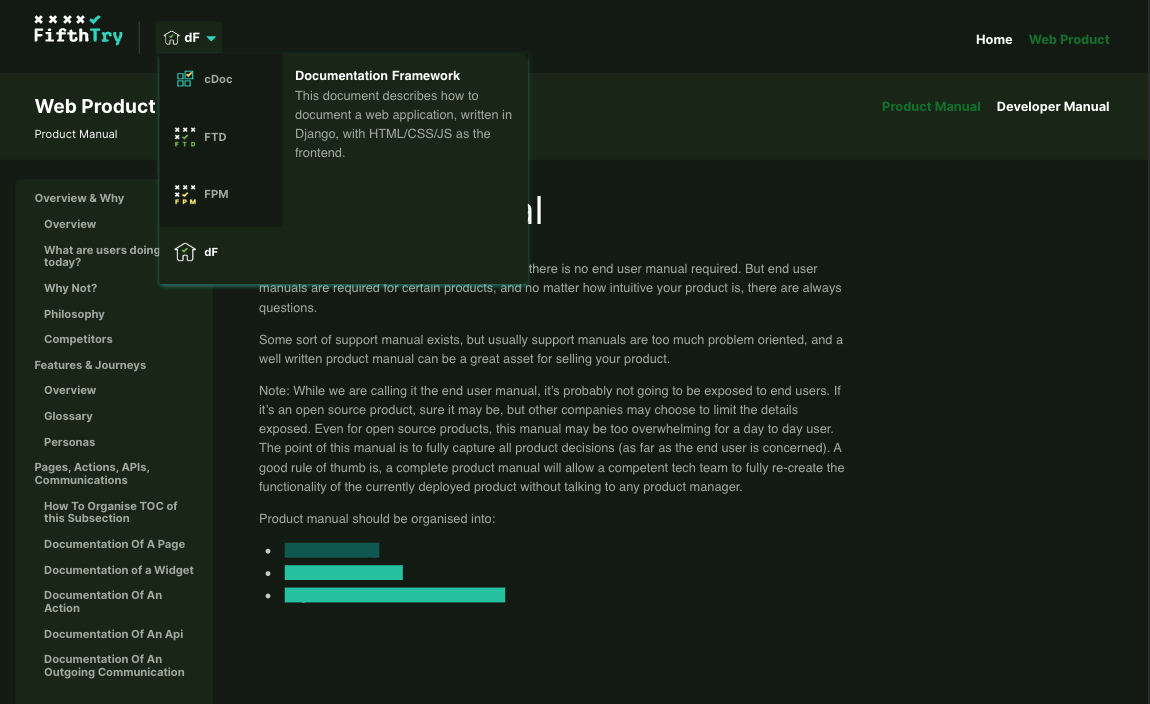Click the third highlighted bullet link
The height and width of the screenshot is (704, 1150).
click(395, 595)
